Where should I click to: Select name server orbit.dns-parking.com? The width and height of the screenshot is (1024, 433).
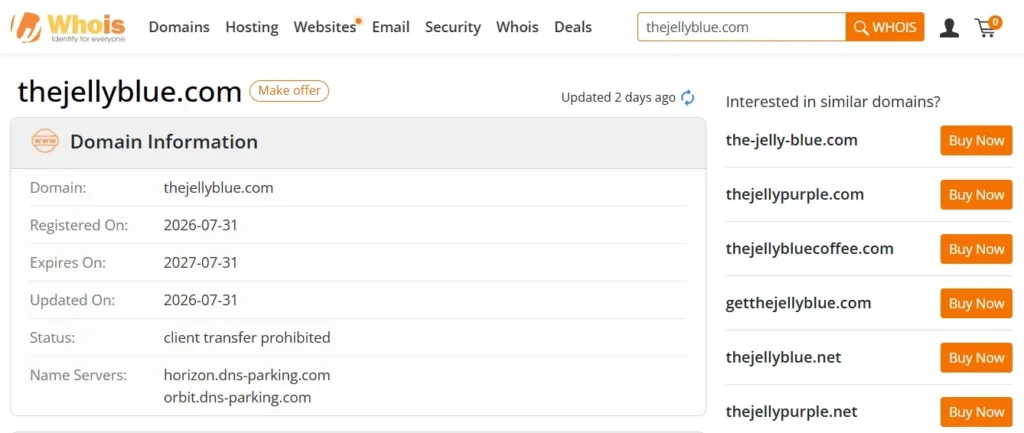[x=237, y=397]
